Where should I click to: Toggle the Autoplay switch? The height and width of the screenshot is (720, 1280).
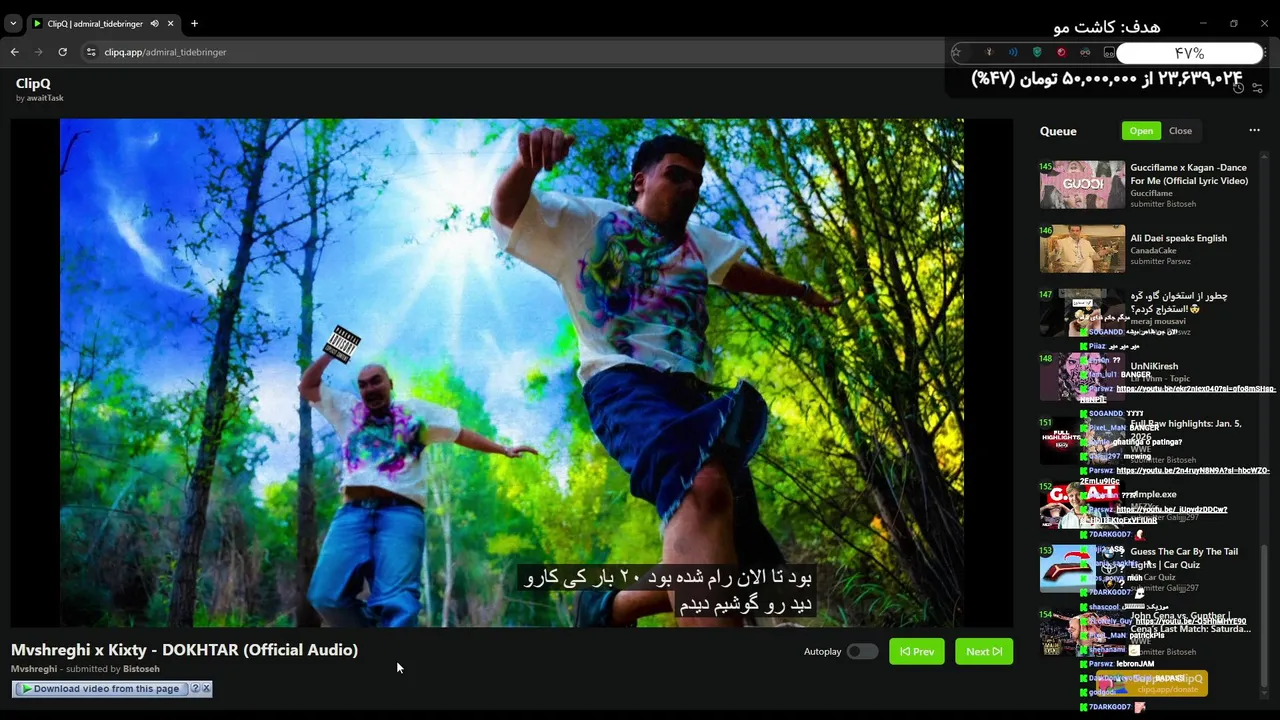pos(861,651)
